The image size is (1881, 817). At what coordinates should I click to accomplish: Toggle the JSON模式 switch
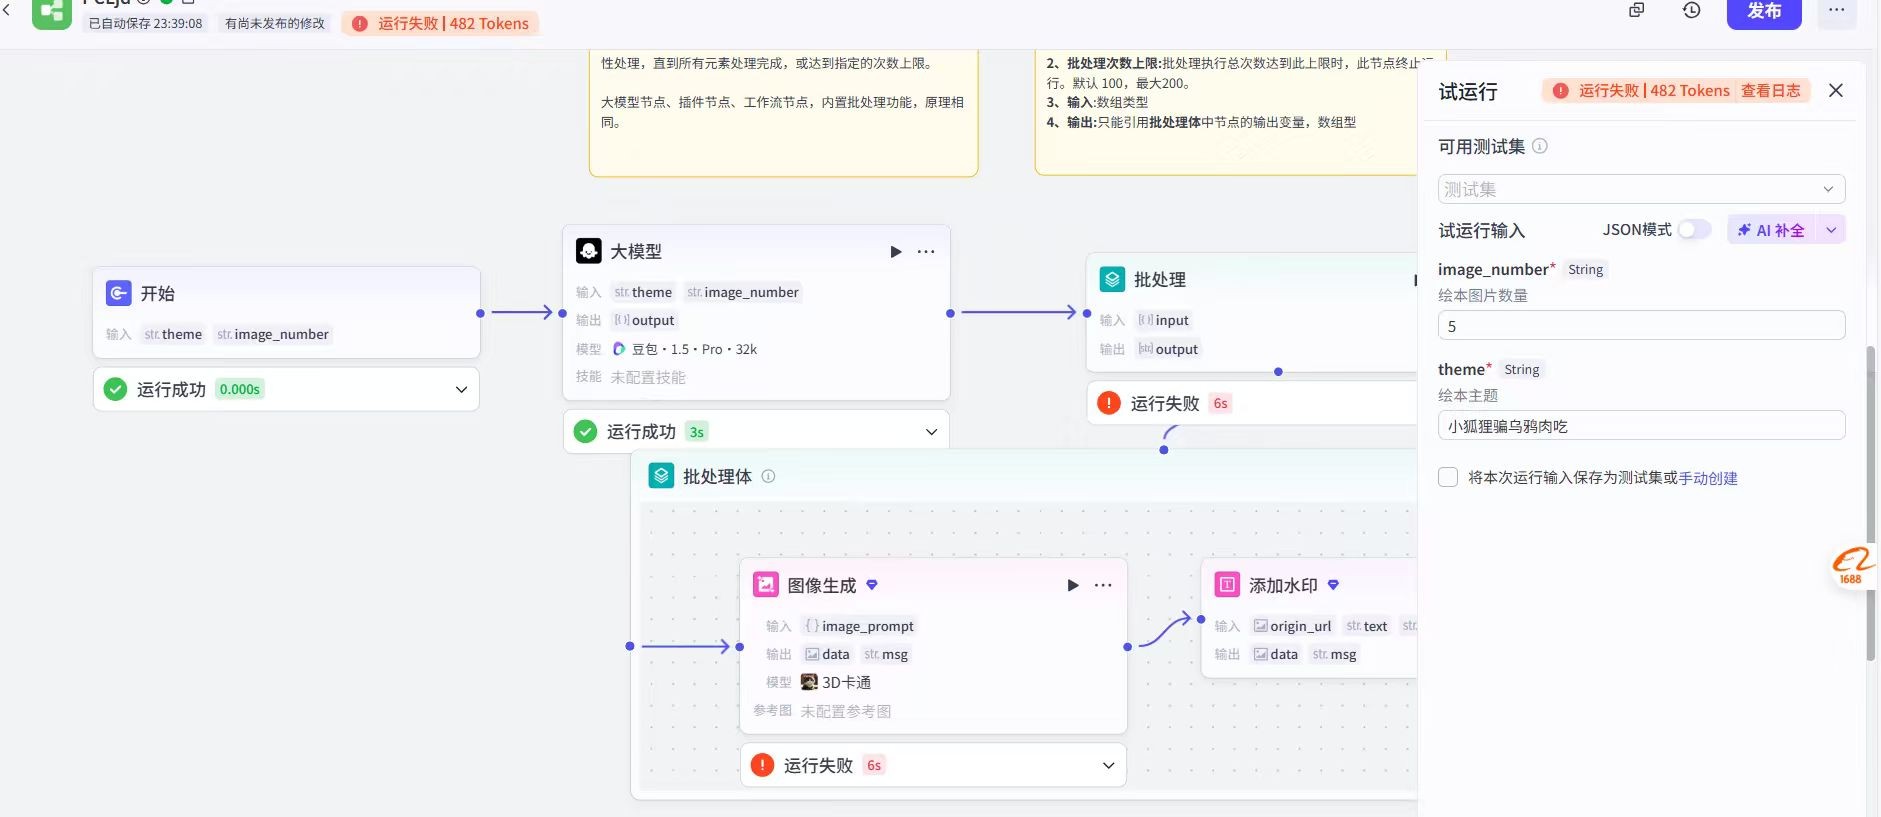click(1693, 230)
